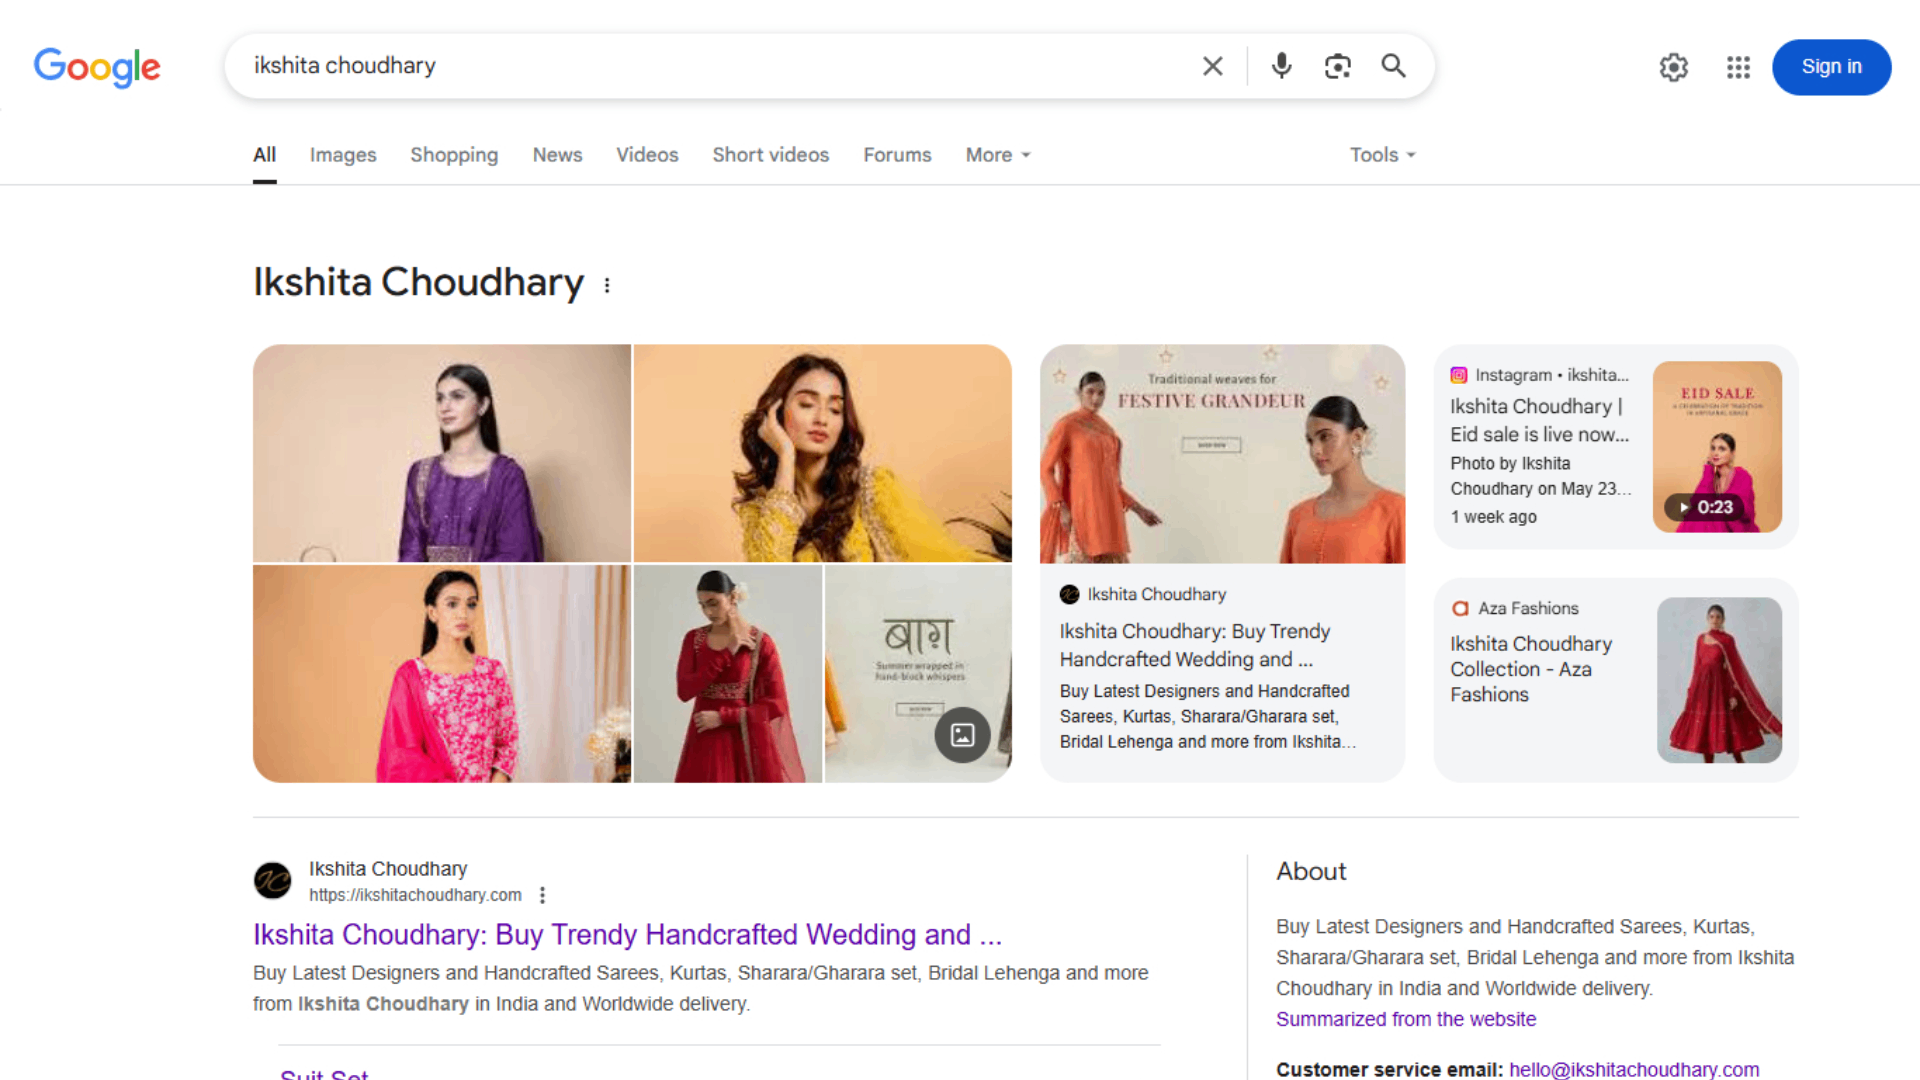1920x1080 pixels.
Task: Click the customer service email link
Action: pos(1633,1069)
